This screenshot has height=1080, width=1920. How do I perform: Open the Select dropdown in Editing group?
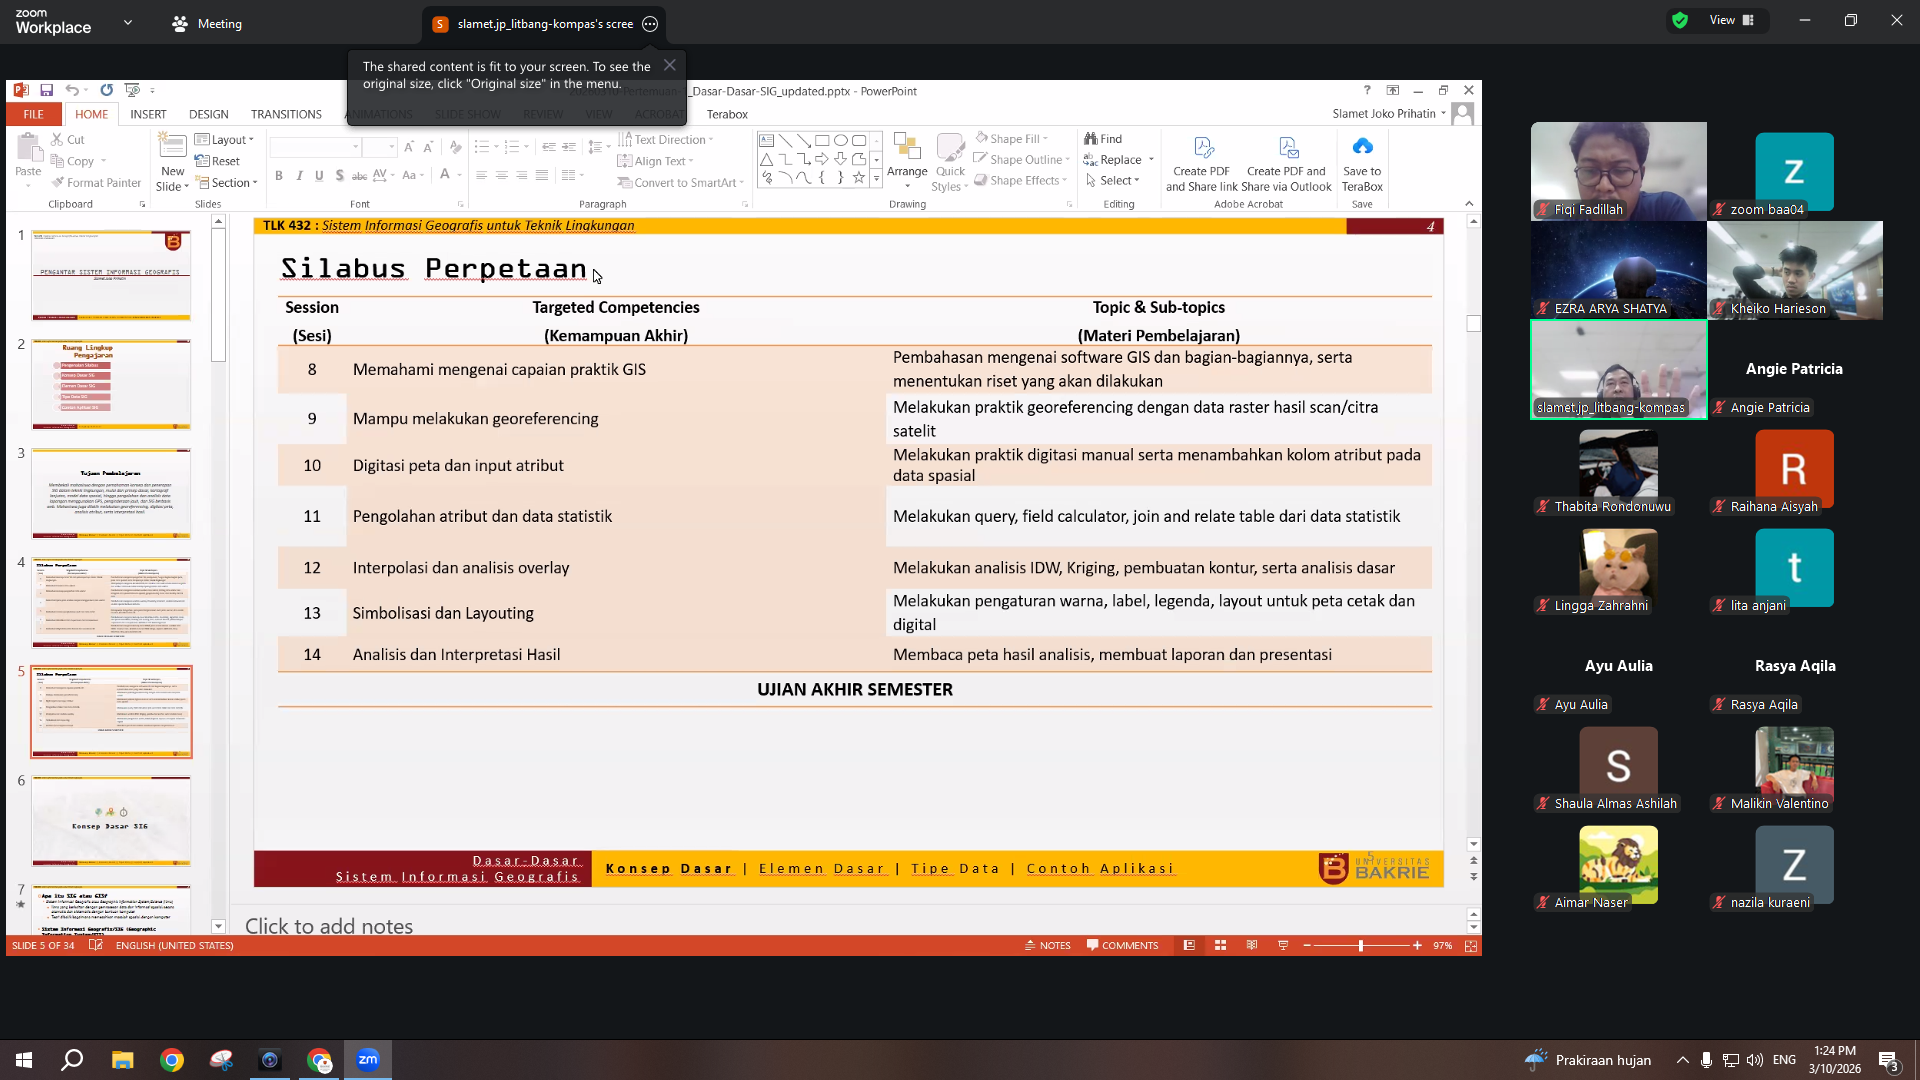click(1112, 181)
